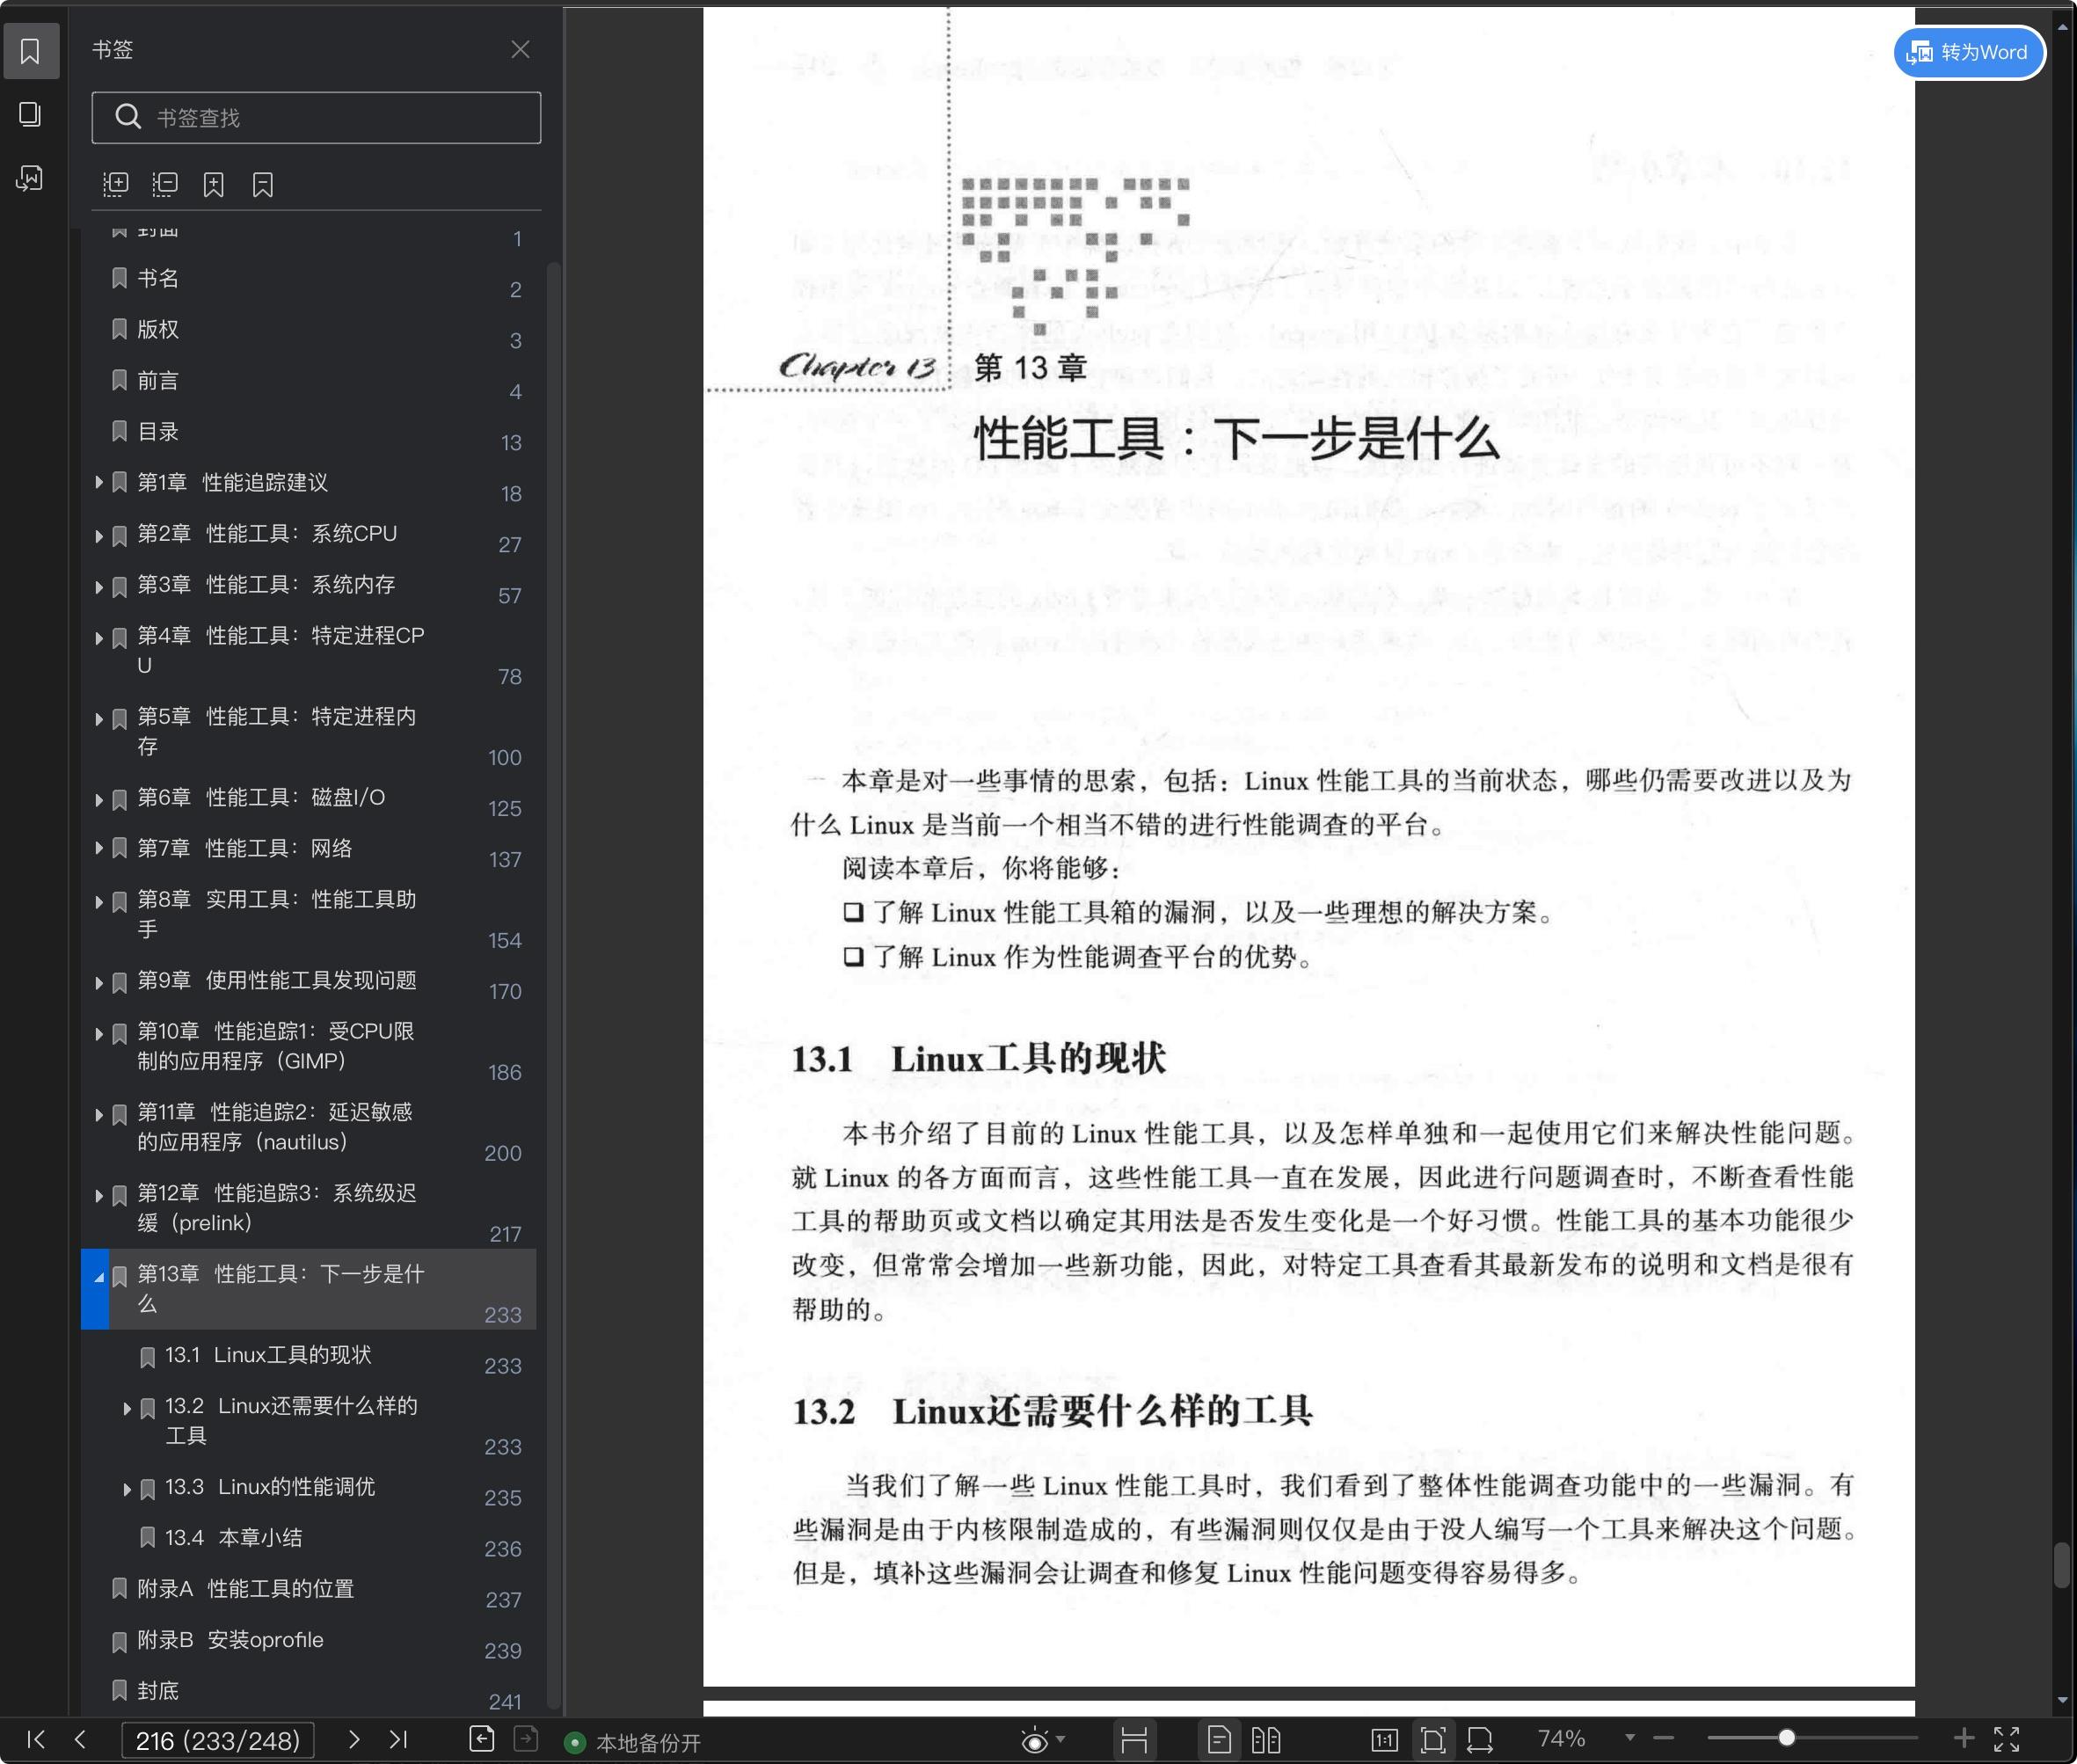Image resolution: width=2077 pixels, height=1764 pixels.
Task: Go to the previous page
Action: [x=80, y=1739]
